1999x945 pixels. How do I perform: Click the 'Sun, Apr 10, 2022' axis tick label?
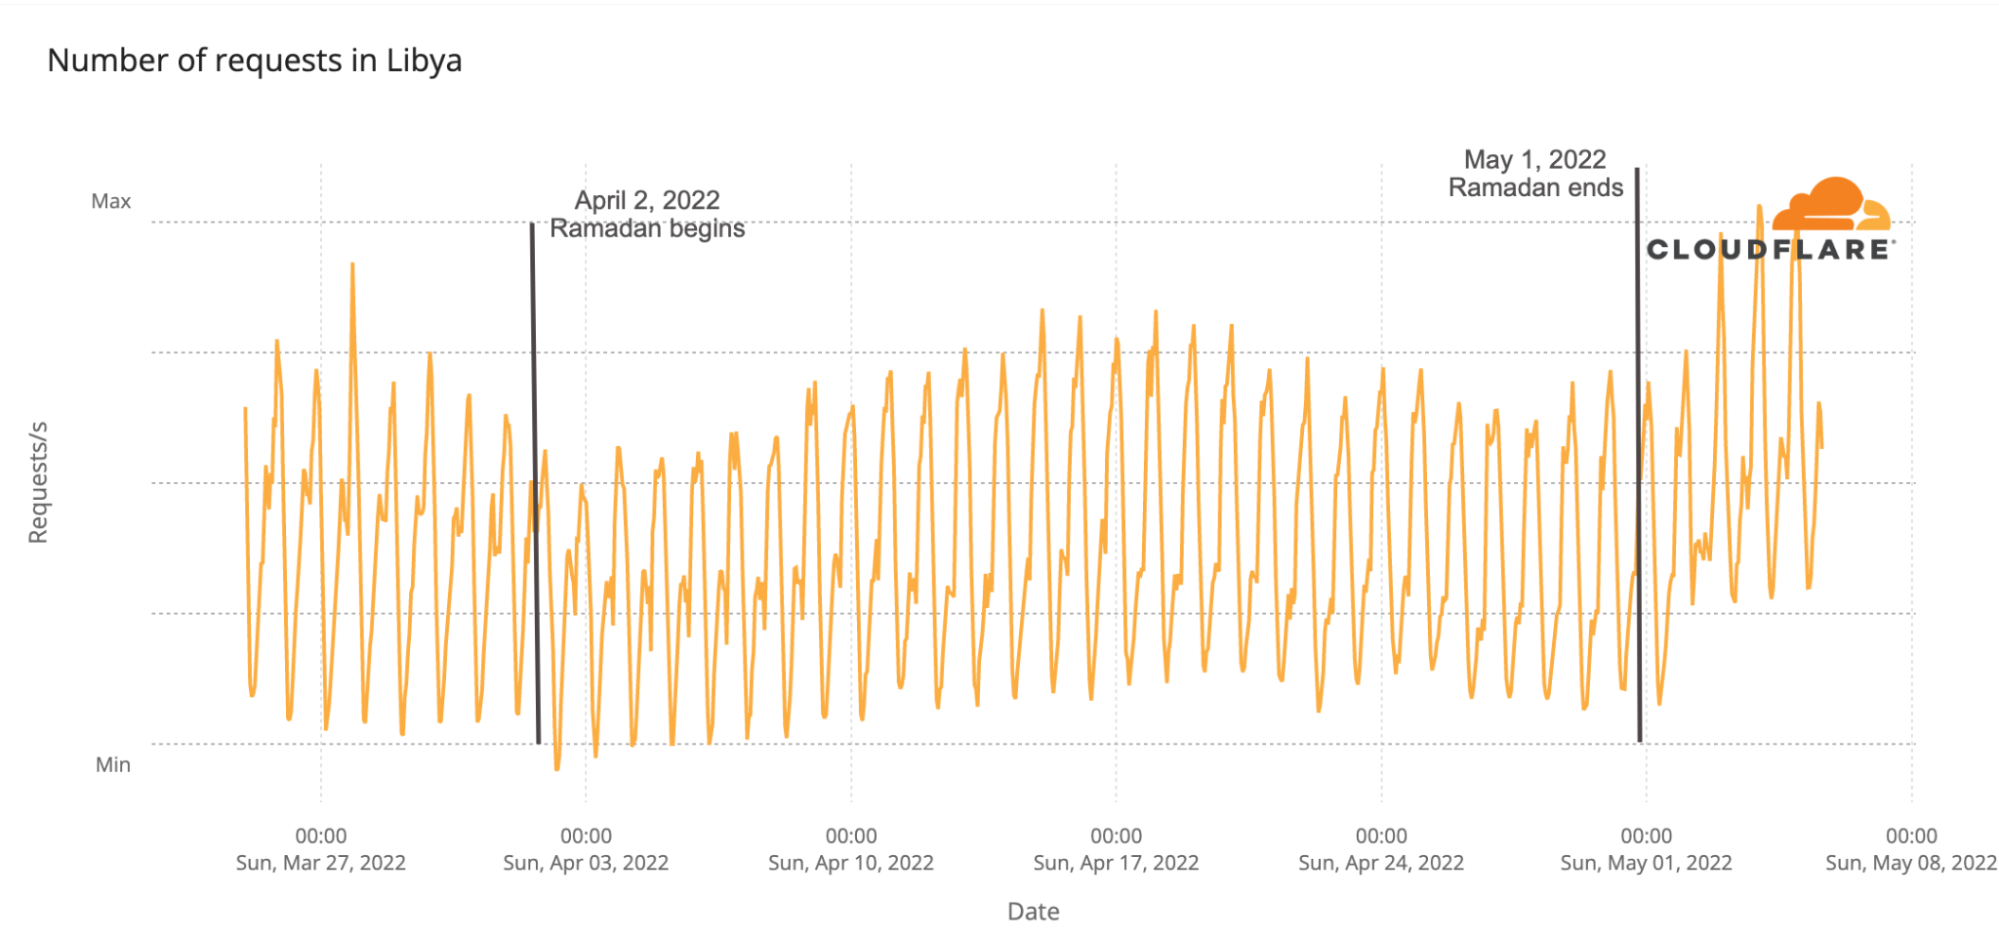pyautogui.click(x=851, y=863)
